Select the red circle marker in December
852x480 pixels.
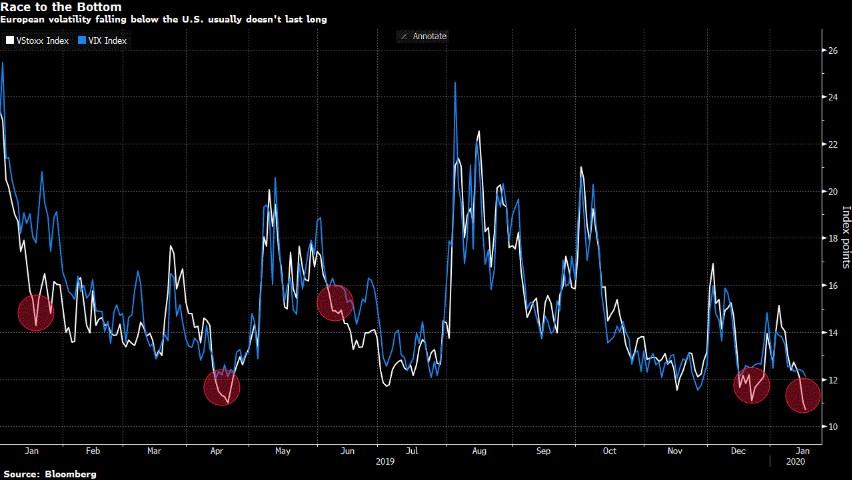point(750,385)
